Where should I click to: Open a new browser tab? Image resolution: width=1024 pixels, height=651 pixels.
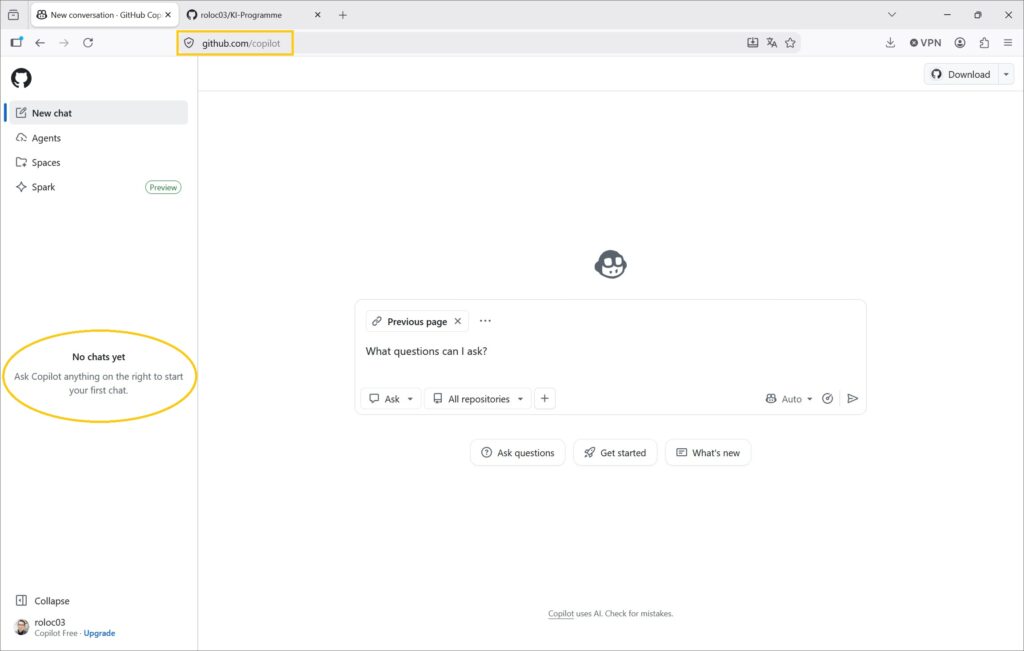pos(343,14)
